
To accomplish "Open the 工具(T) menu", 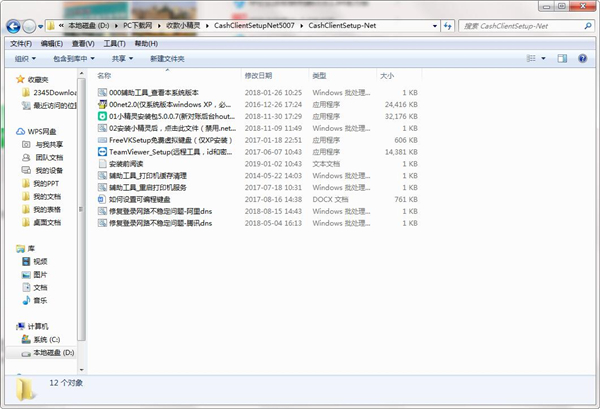I will 114,44.
